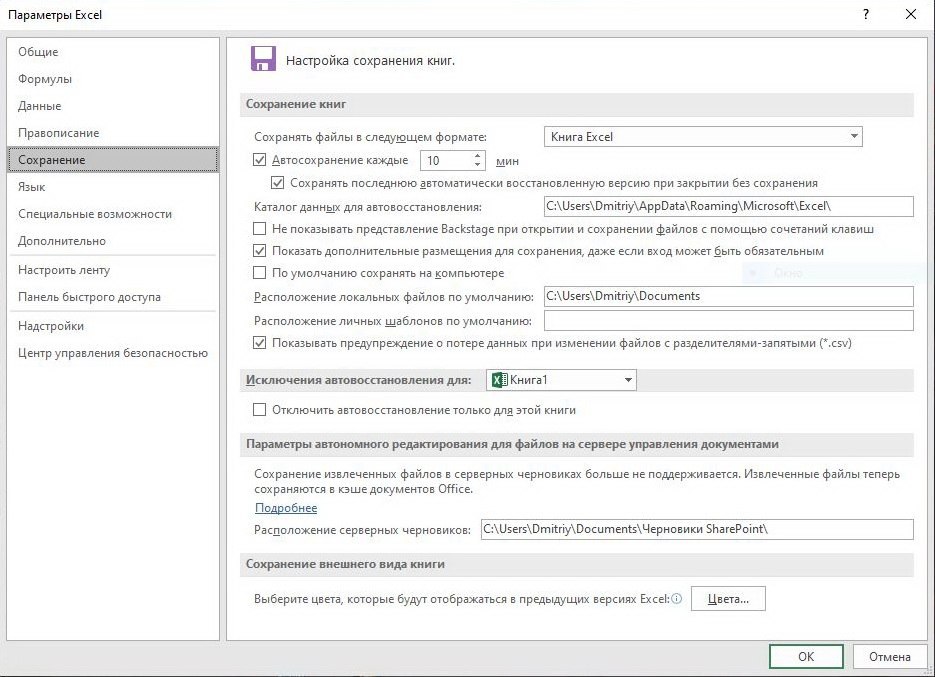Open Настроить ленту category
The height and width of the screenshot is (677, 935).
pos(113,270)
